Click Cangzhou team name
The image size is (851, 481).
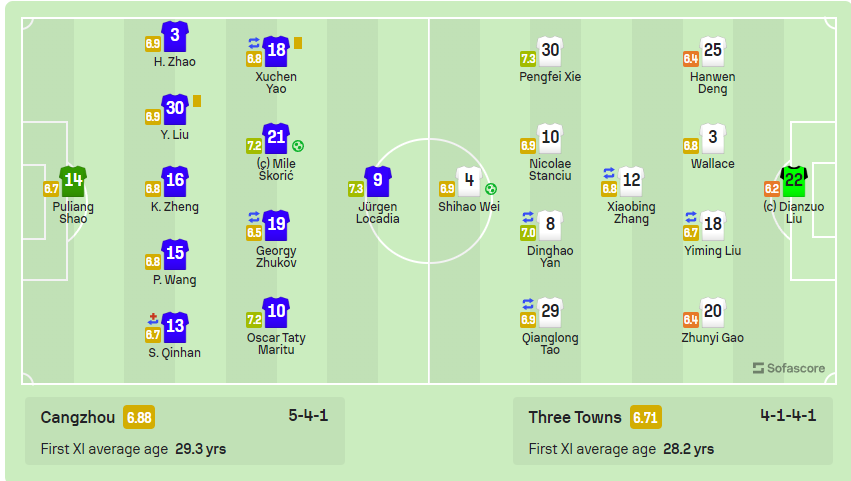tap(78, 417)
